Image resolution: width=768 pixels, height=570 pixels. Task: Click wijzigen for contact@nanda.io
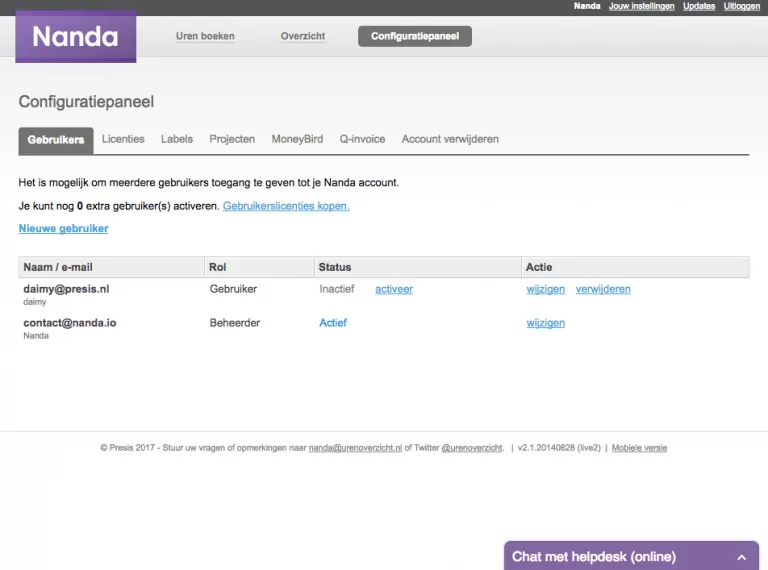pos(546,323)
